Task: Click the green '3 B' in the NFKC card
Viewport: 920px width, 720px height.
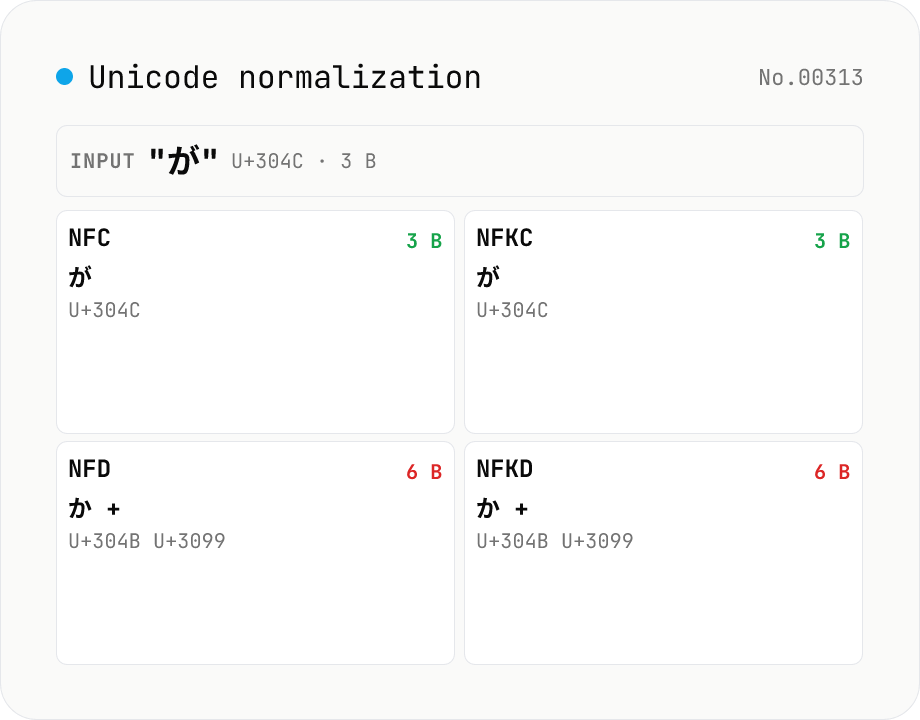Action: pyautogui.click(x=832, y=241)
